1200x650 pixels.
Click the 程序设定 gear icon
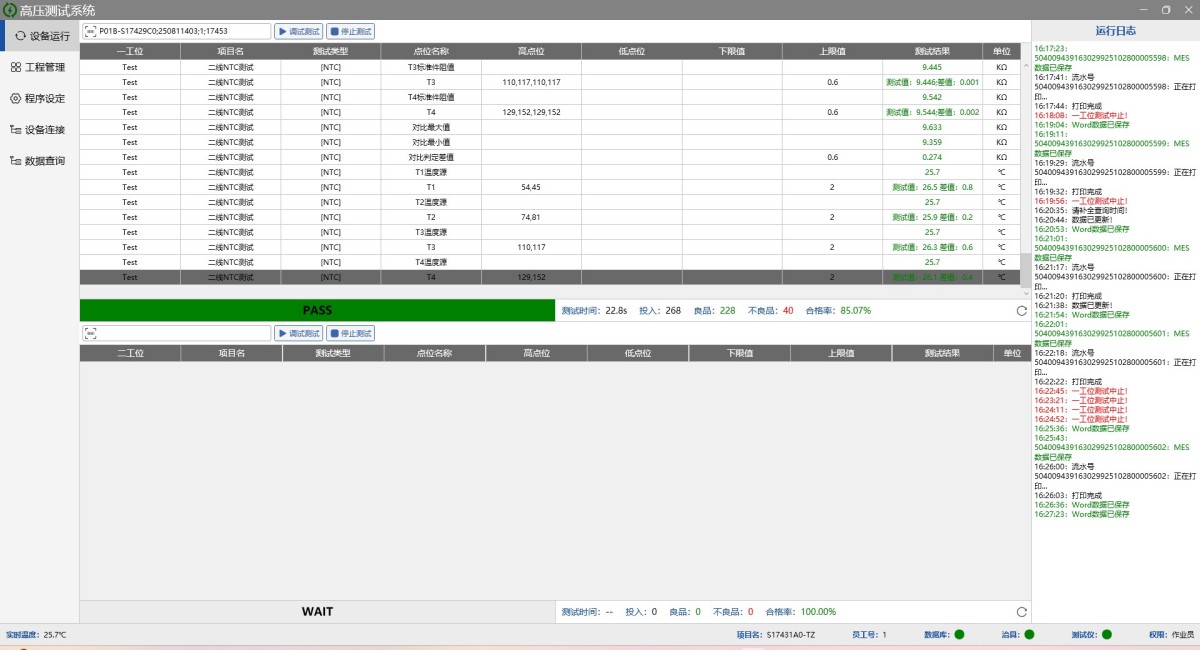click(15, 98)
